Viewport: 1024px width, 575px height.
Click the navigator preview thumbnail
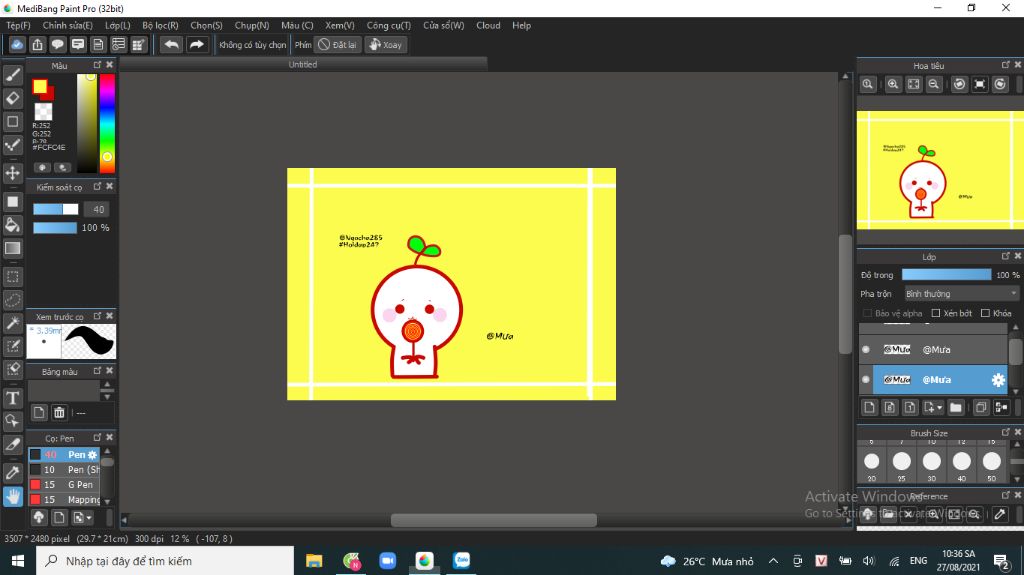click(940, 170)
